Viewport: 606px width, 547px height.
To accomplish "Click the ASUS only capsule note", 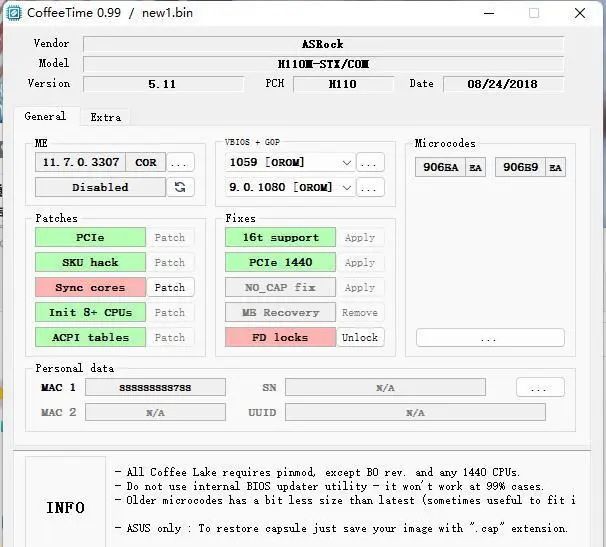I will pyautogui.click(x=341, y=528).
